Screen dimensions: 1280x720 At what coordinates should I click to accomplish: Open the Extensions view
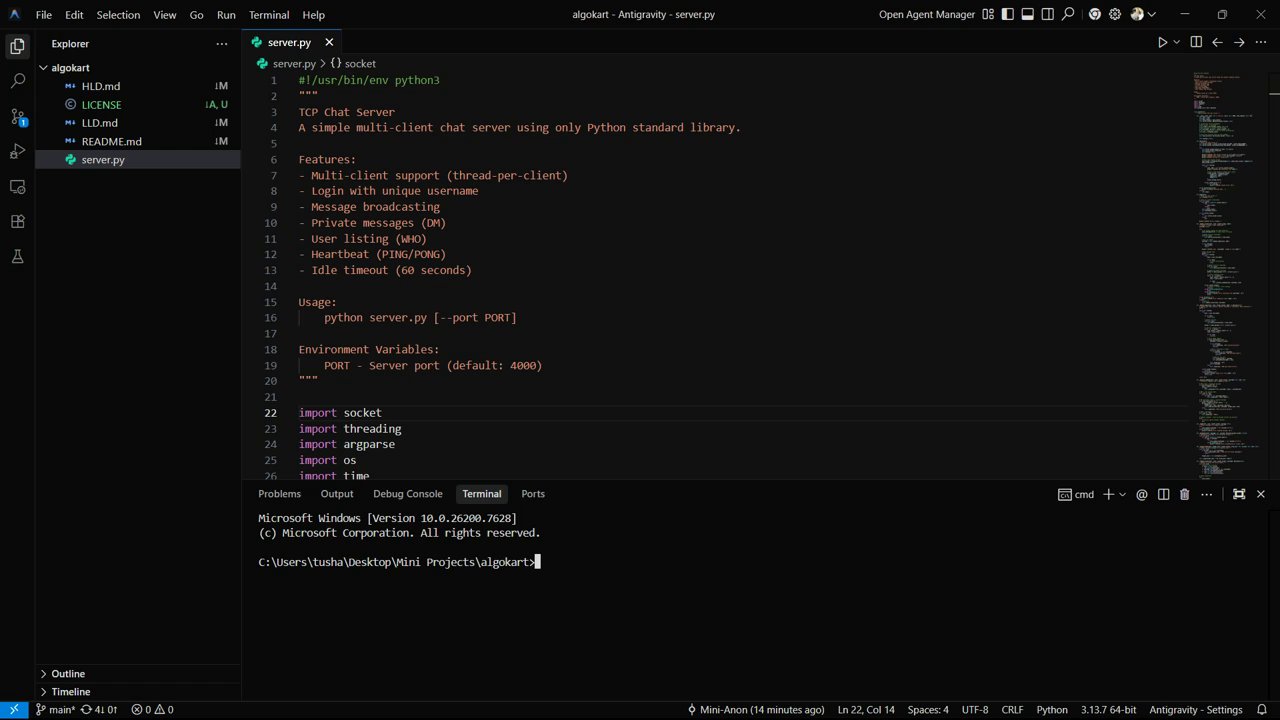[x=17, y=222]
